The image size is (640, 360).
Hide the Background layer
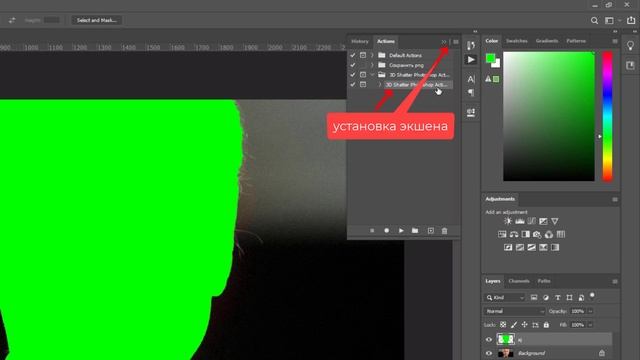point(489,353)
